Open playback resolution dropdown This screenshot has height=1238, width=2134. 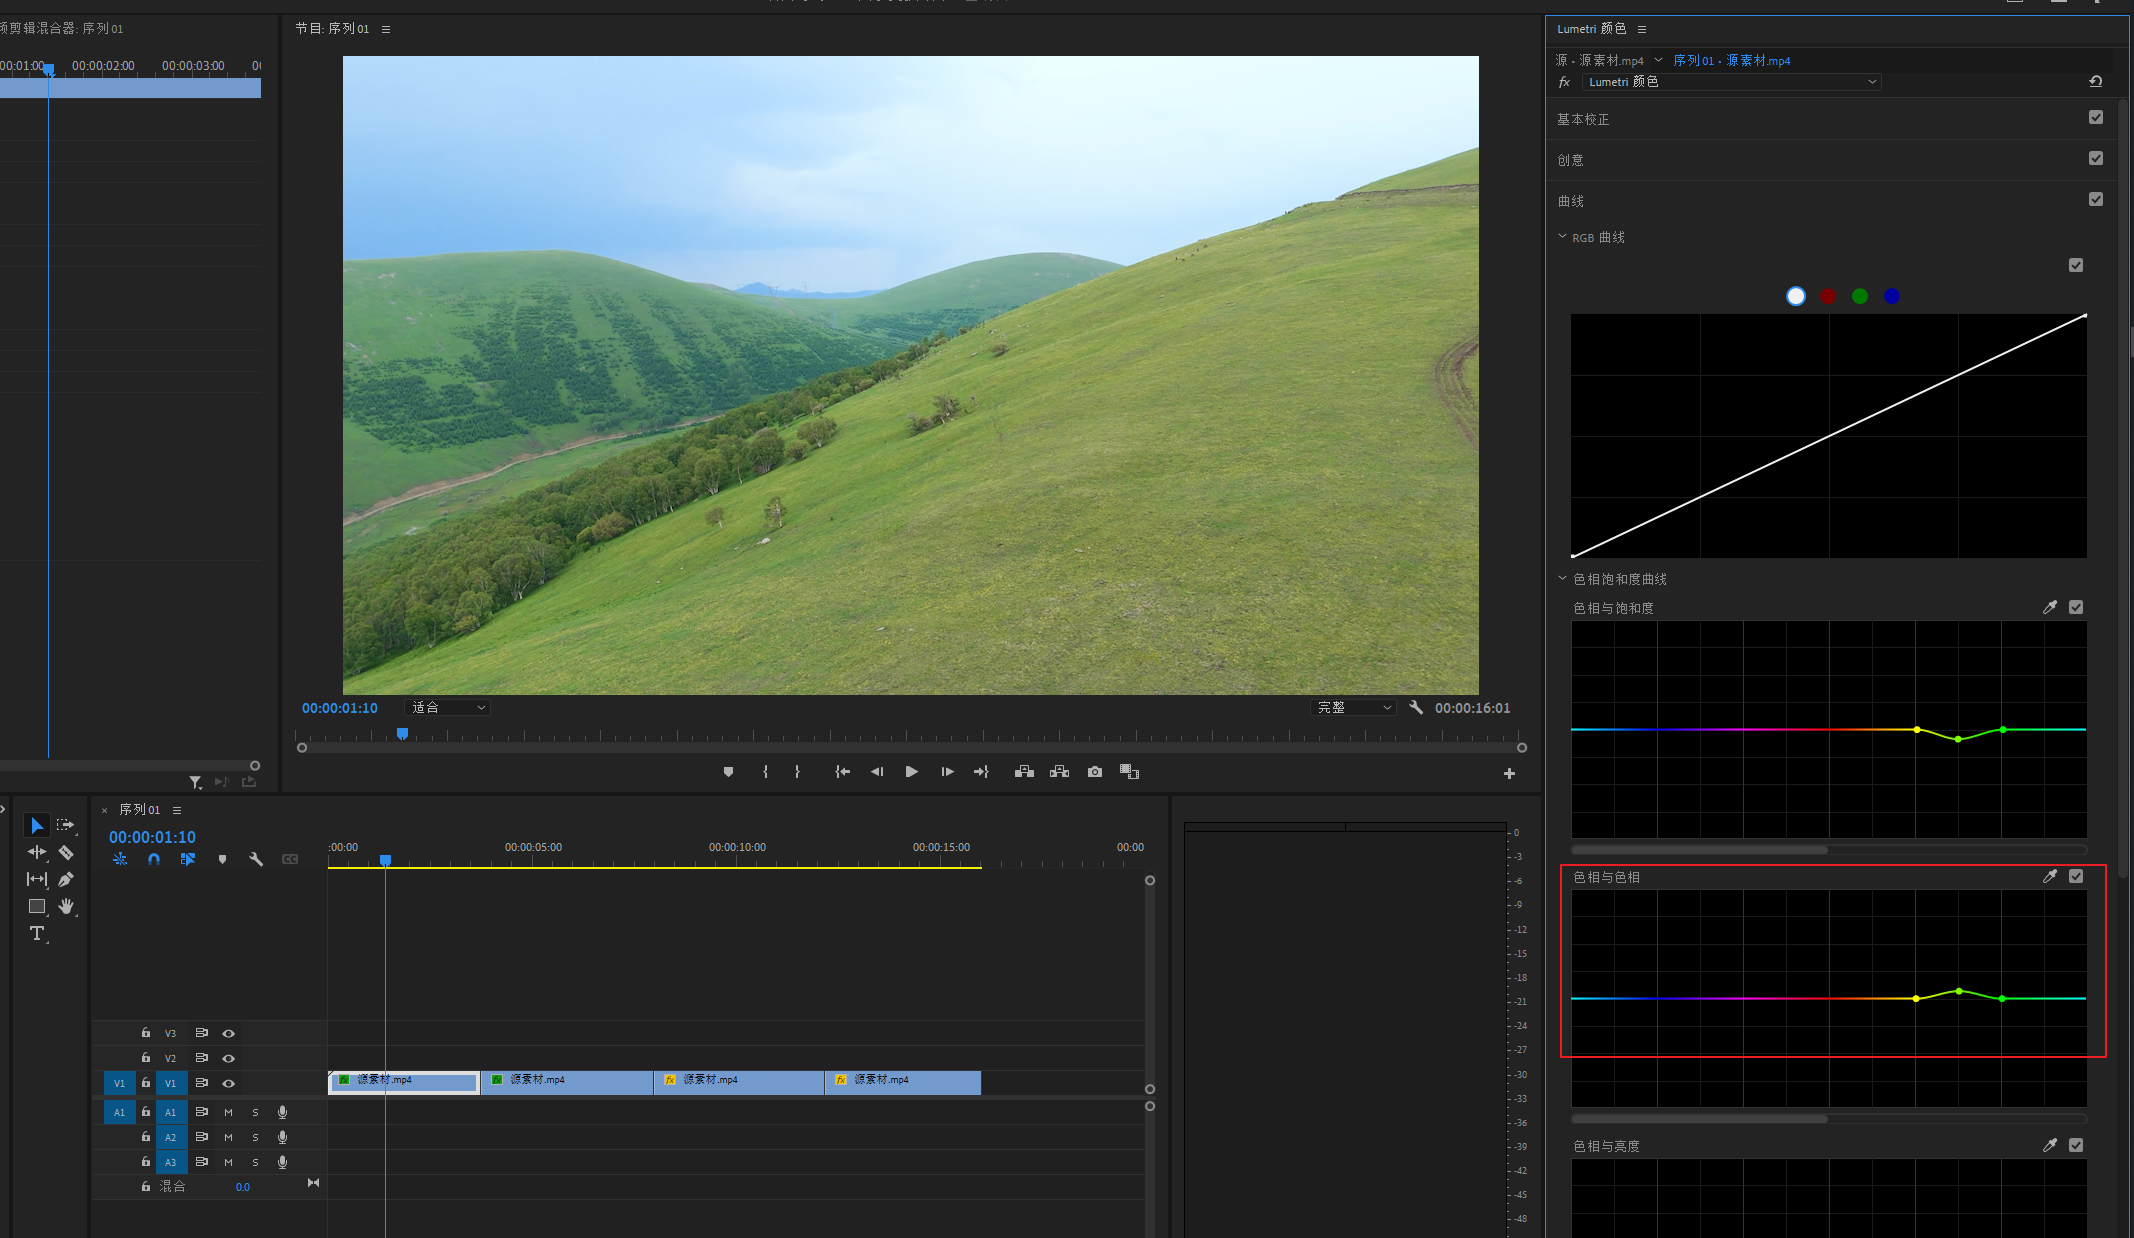click(x=1353, y=708)
